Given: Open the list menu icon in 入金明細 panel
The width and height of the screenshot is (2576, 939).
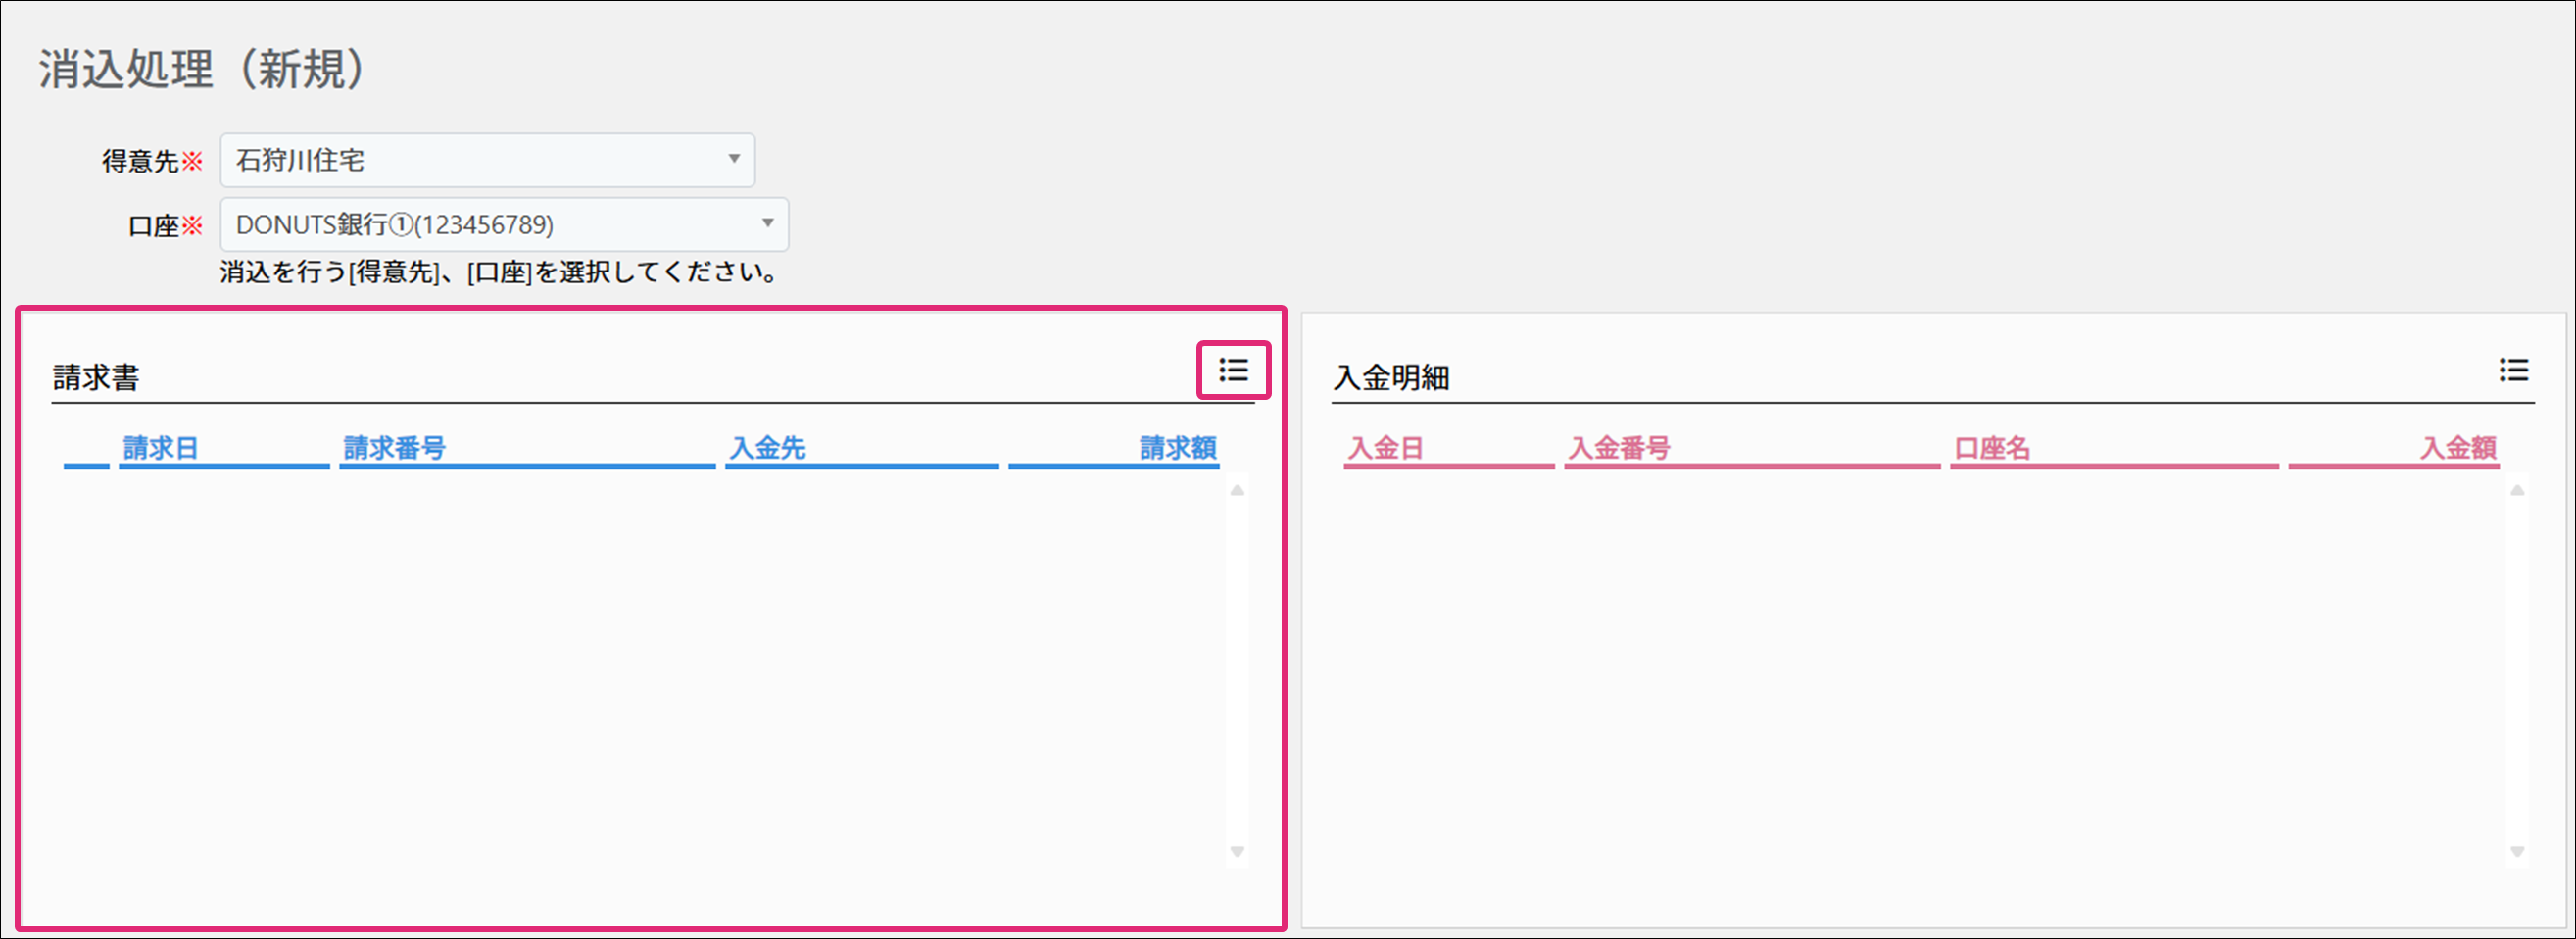Looking at the screenshot, I should [2513, 371].
